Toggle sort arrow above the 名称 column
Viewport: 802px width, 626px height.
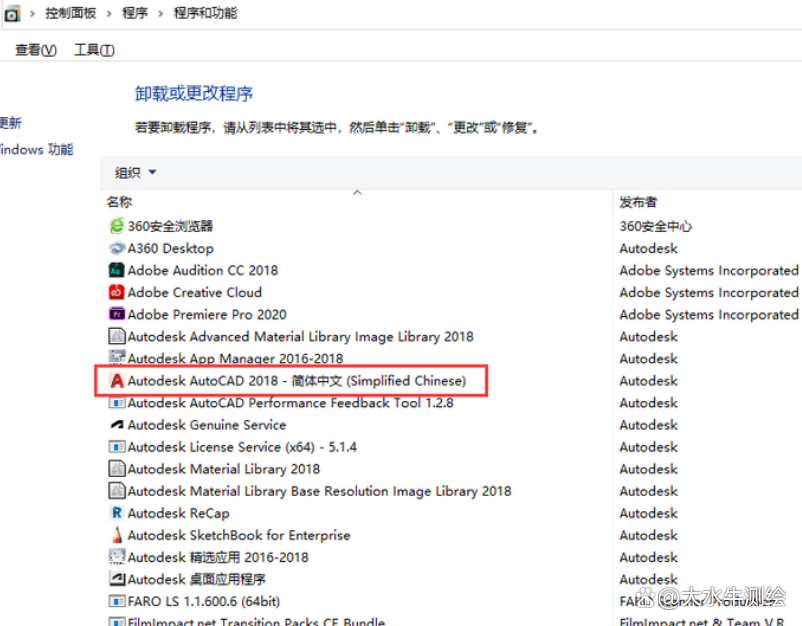pyautogui.click(x=358, y=193)
